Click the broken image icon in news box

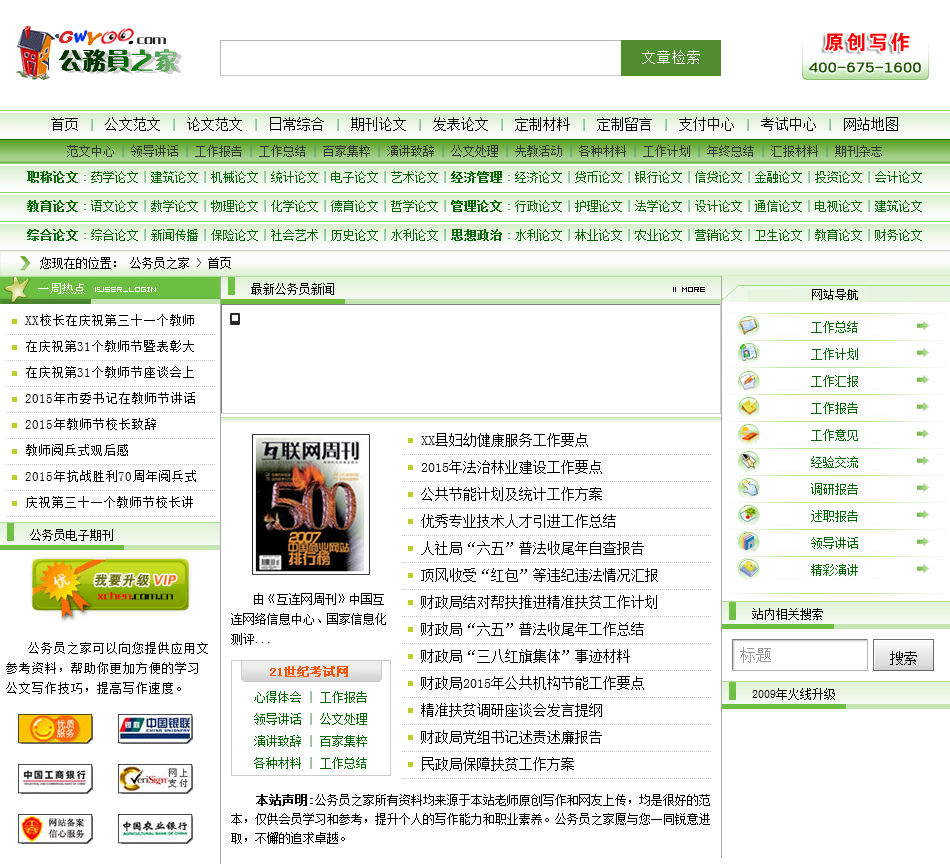tap(235, 319)
